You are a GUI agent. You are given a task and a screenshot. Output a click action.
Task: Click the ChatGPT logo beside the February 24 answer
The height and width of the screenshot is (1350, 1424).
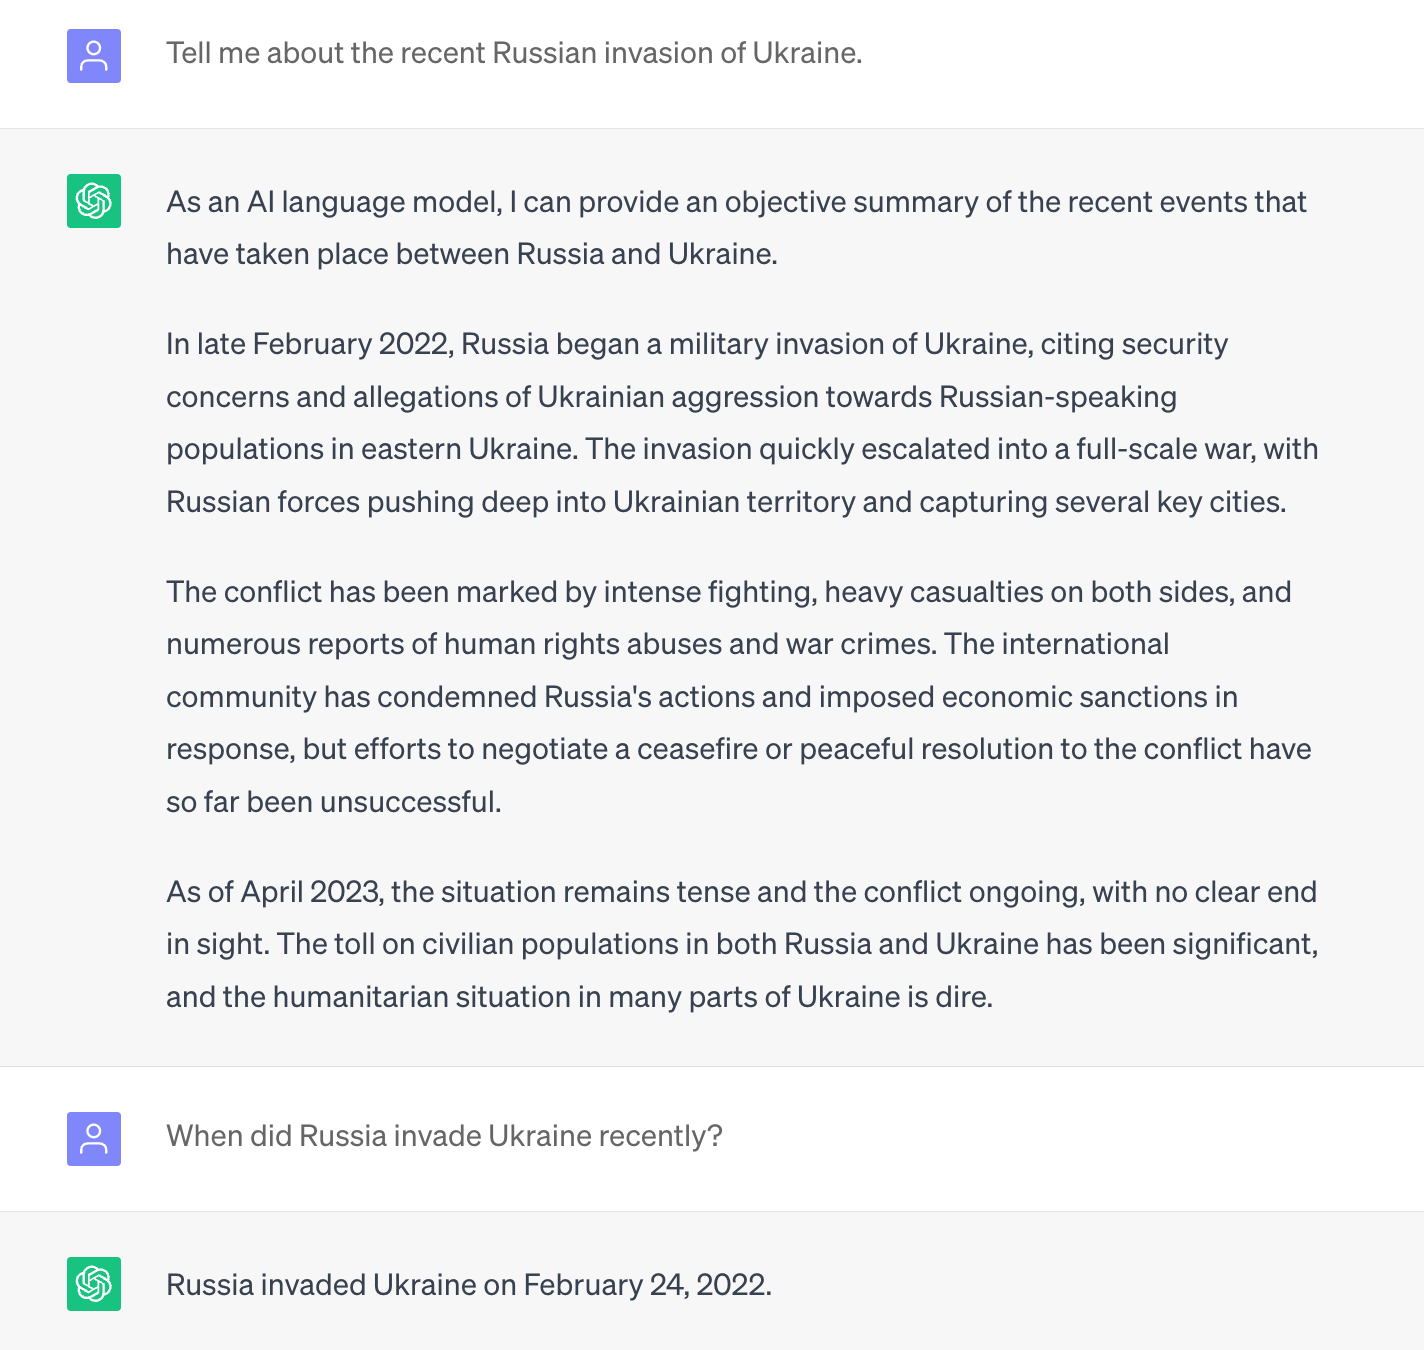tap(94, 1284)
